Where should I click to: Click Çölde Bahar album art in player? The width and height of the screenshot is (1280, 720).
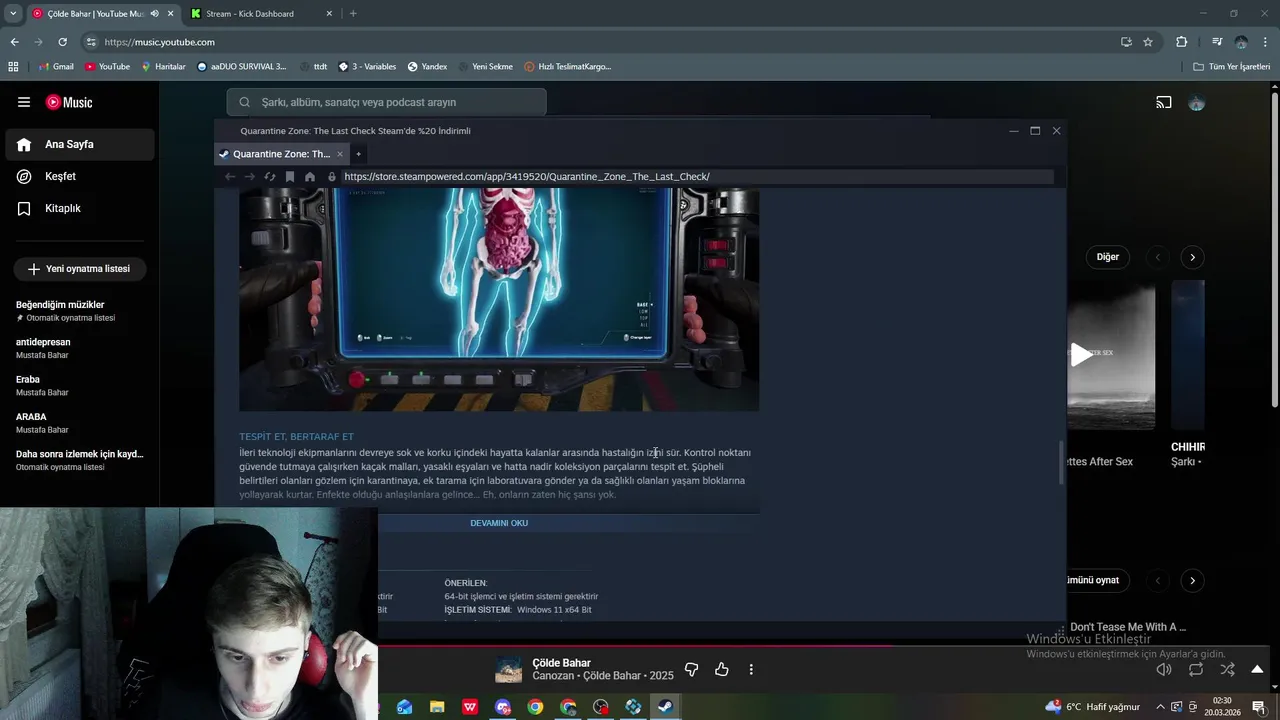(509, 669)
